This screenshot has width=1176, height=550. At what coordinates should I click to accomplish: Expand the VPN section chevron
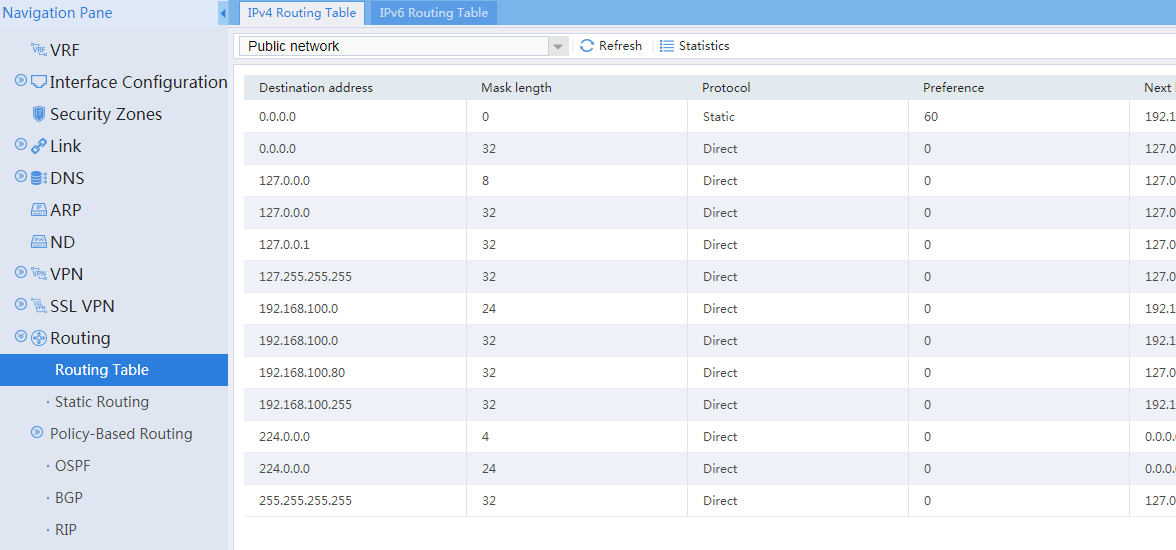pyautogui.click(x=21, y=272)
